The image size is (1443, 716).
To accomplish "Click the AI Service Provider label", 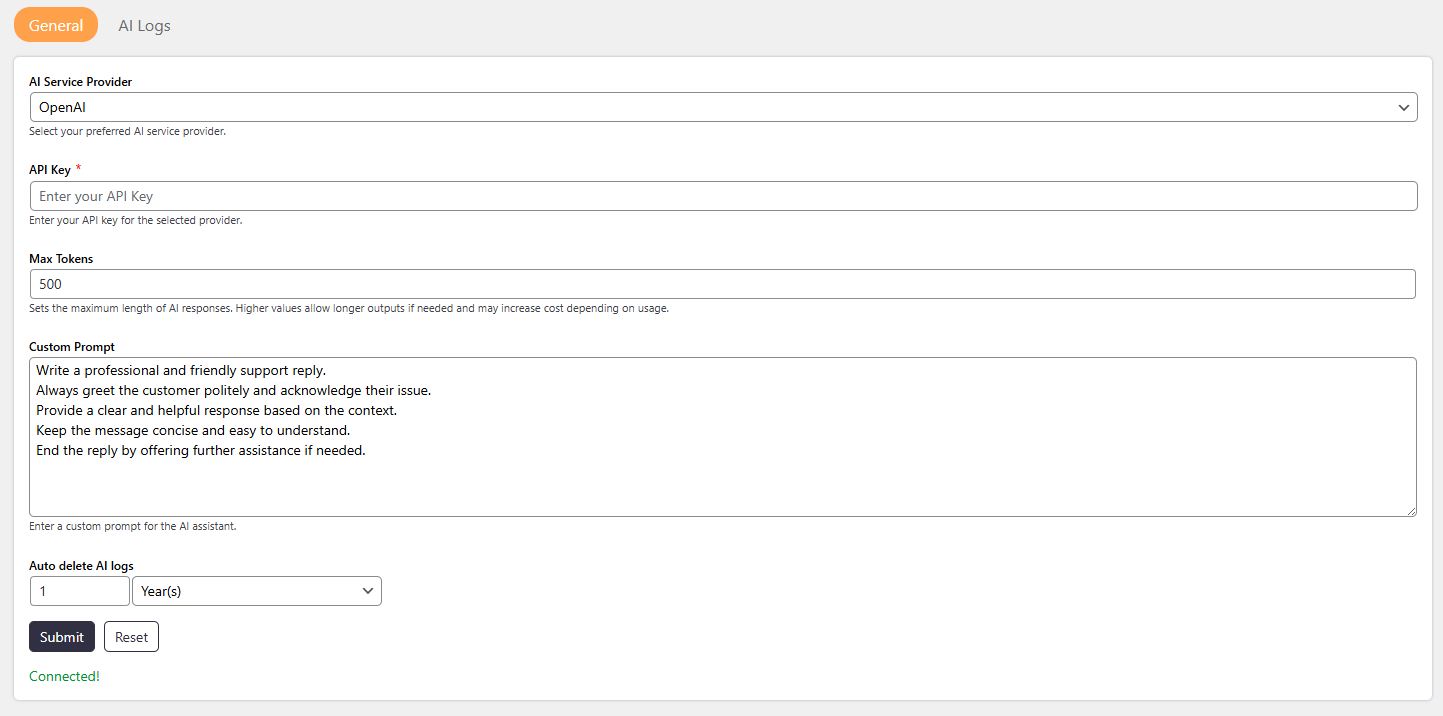I will coord(80,82).
